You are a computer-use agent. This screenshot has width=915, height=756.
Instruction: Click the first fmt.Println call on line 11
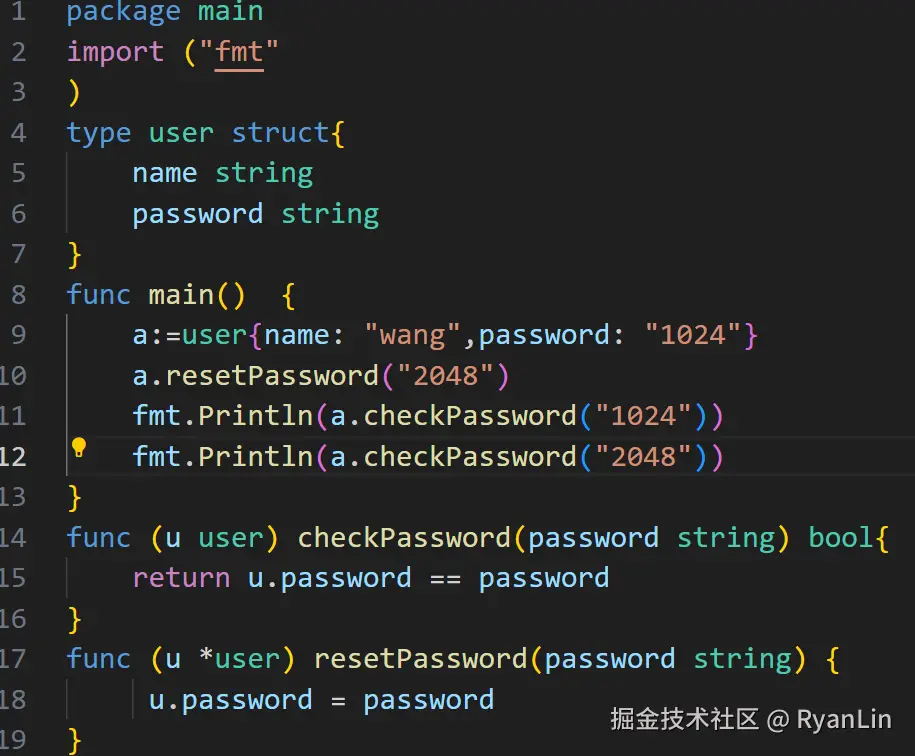pyautogui.click(x=222, y=416)
